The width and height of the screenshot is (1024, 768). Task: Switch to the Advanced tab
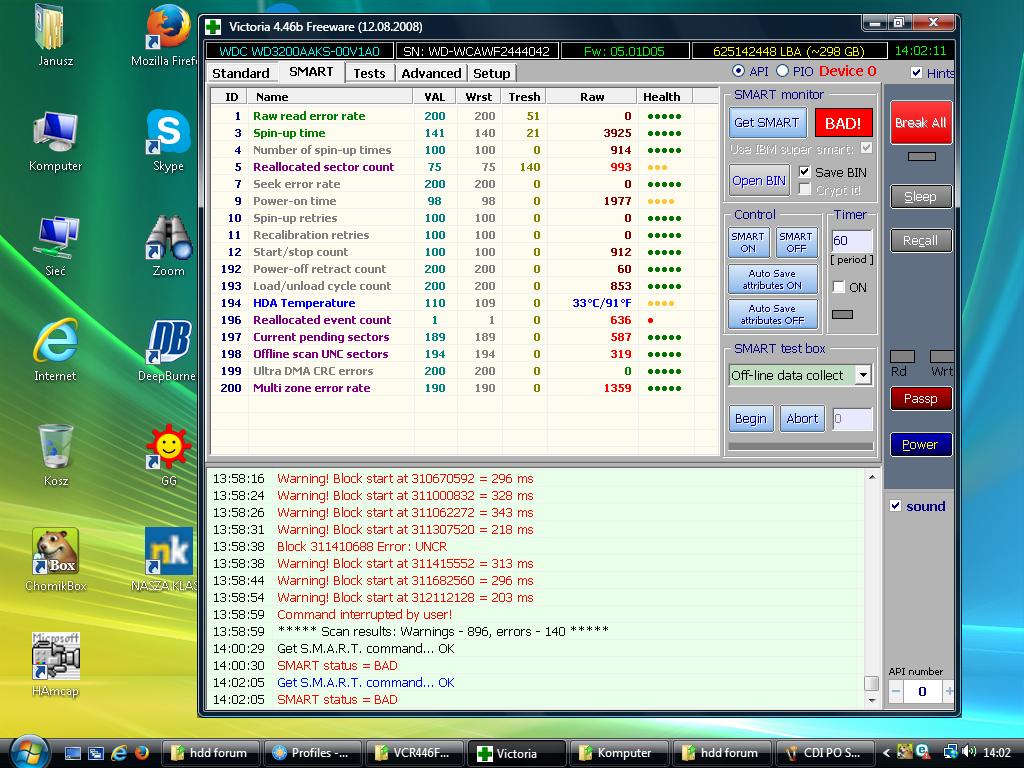pos(431,73)
